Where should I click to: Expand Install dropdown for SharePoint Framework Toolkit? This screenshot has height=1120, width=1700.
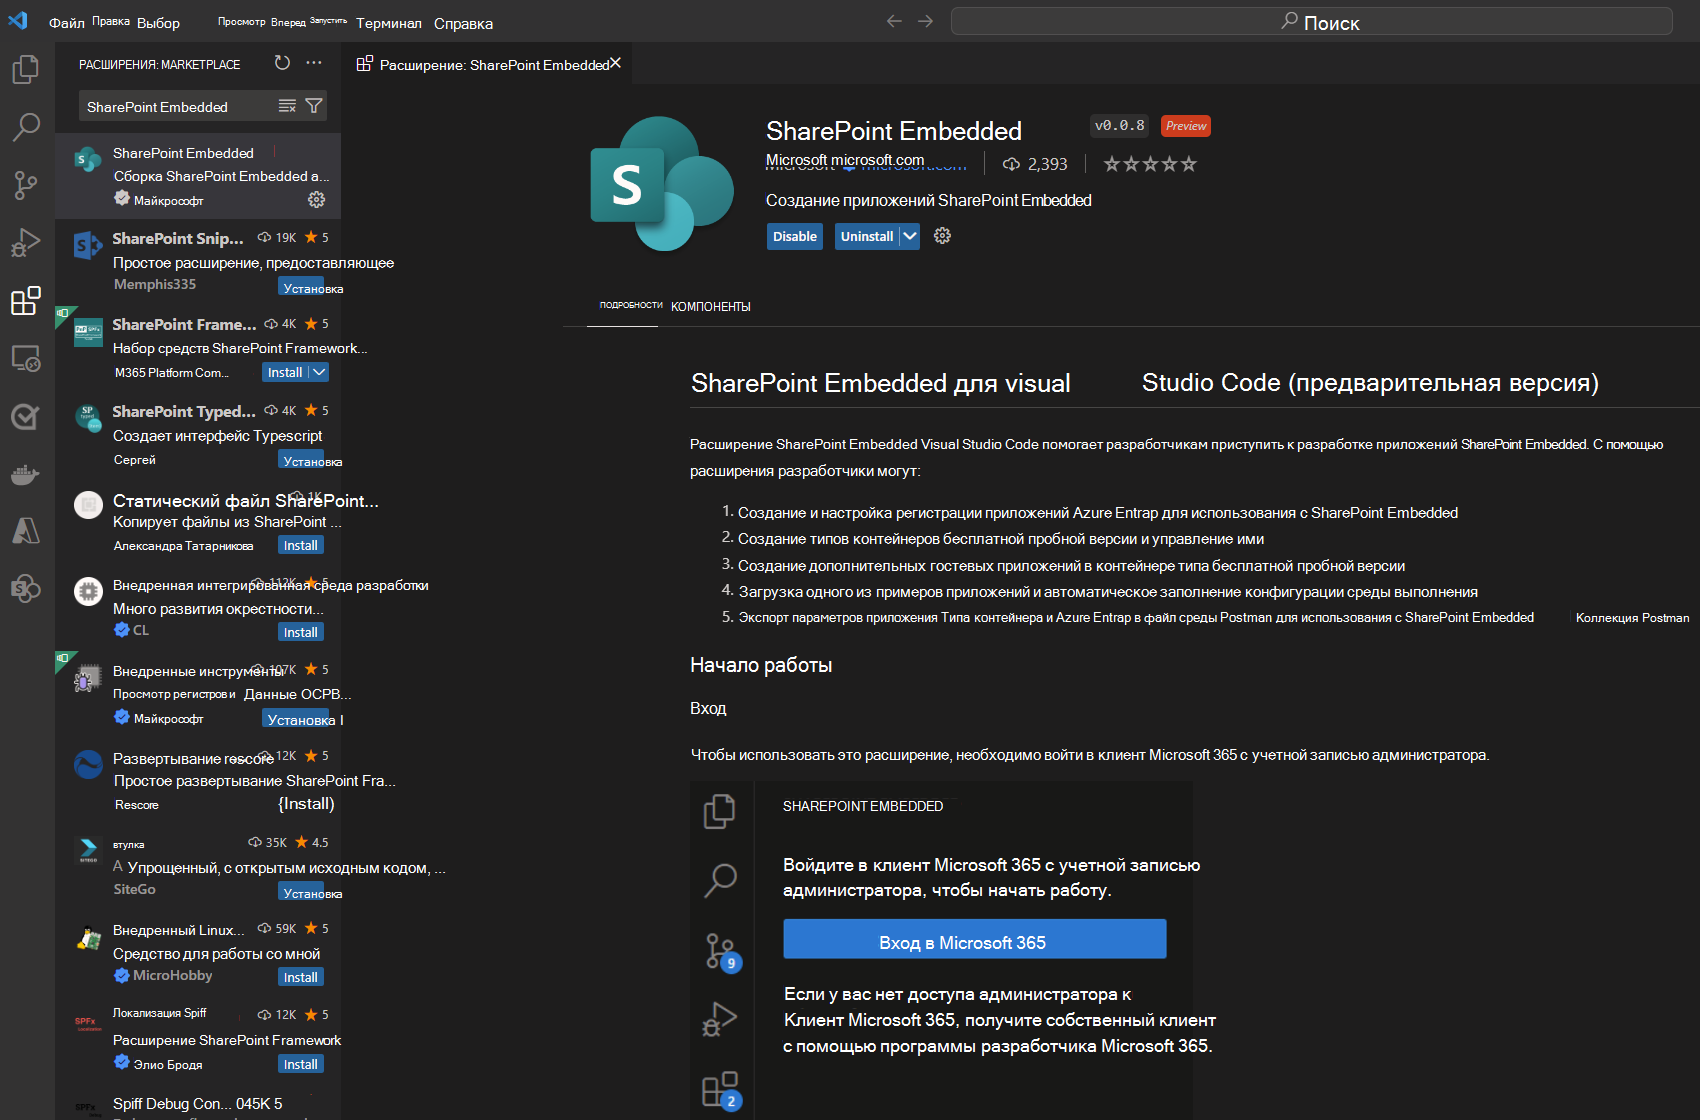point(319,372)
